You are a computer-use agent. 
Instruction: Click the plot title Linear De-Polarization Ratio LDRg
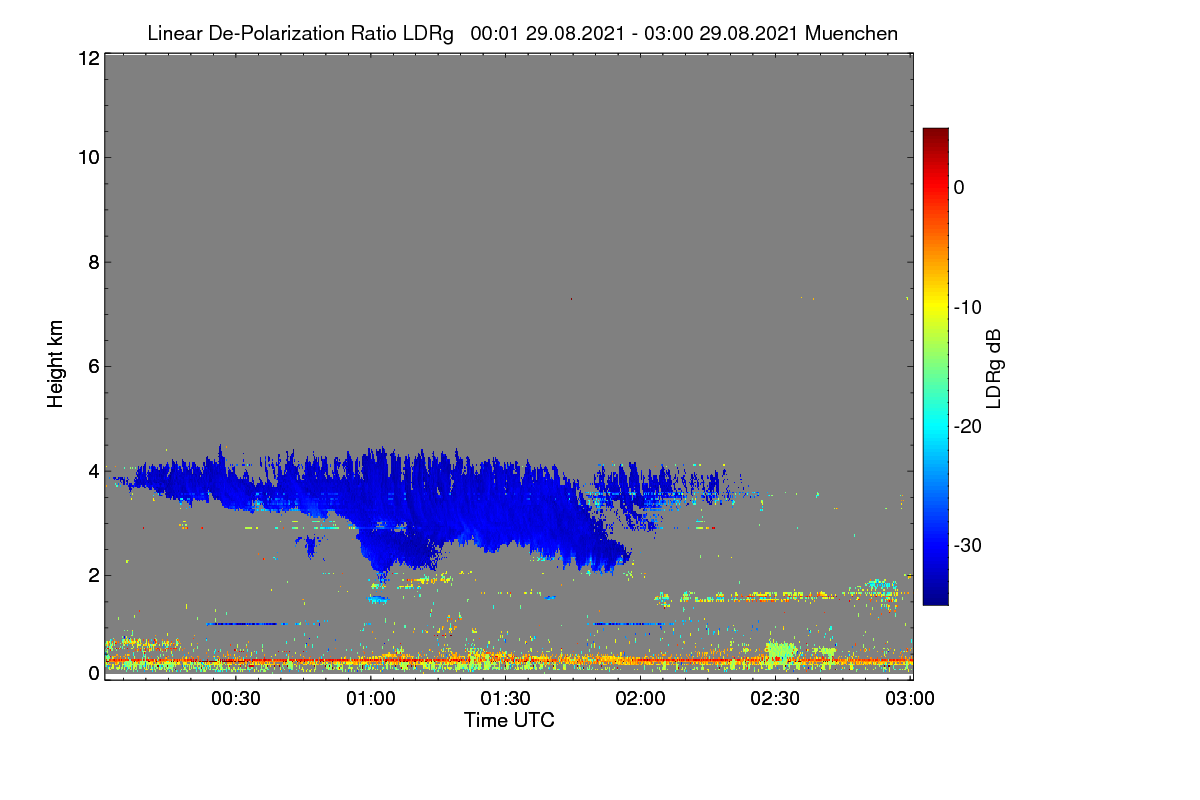(x=300, y=33)
